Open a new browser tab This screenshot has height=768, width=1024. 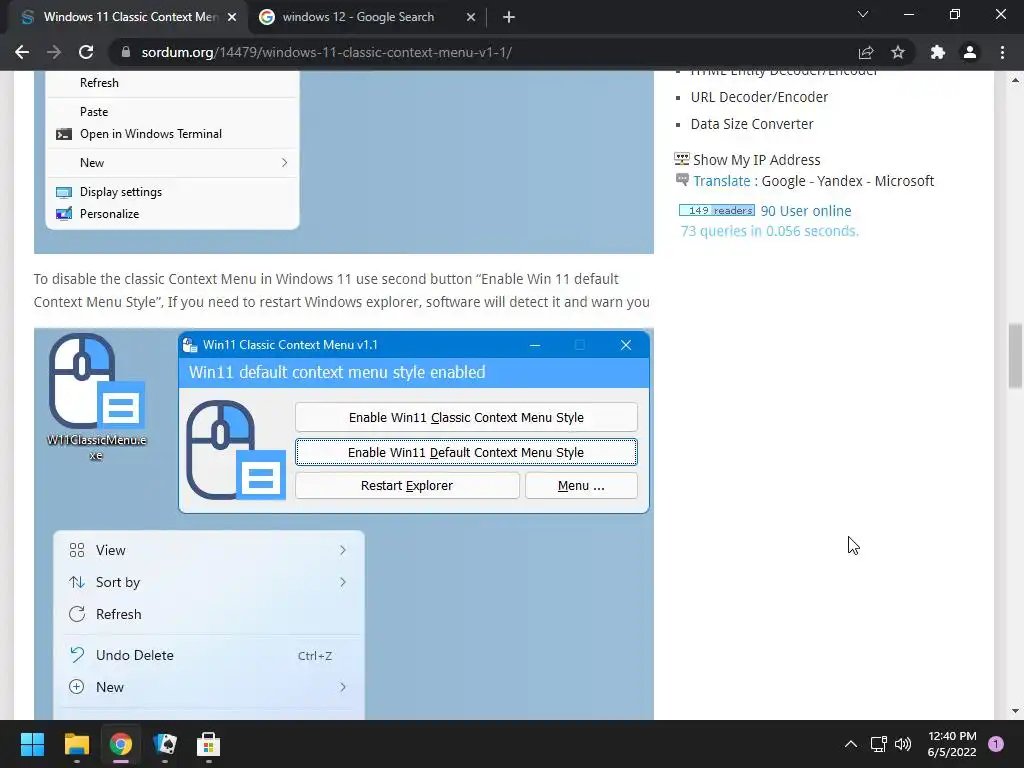[x=509, y=17]
